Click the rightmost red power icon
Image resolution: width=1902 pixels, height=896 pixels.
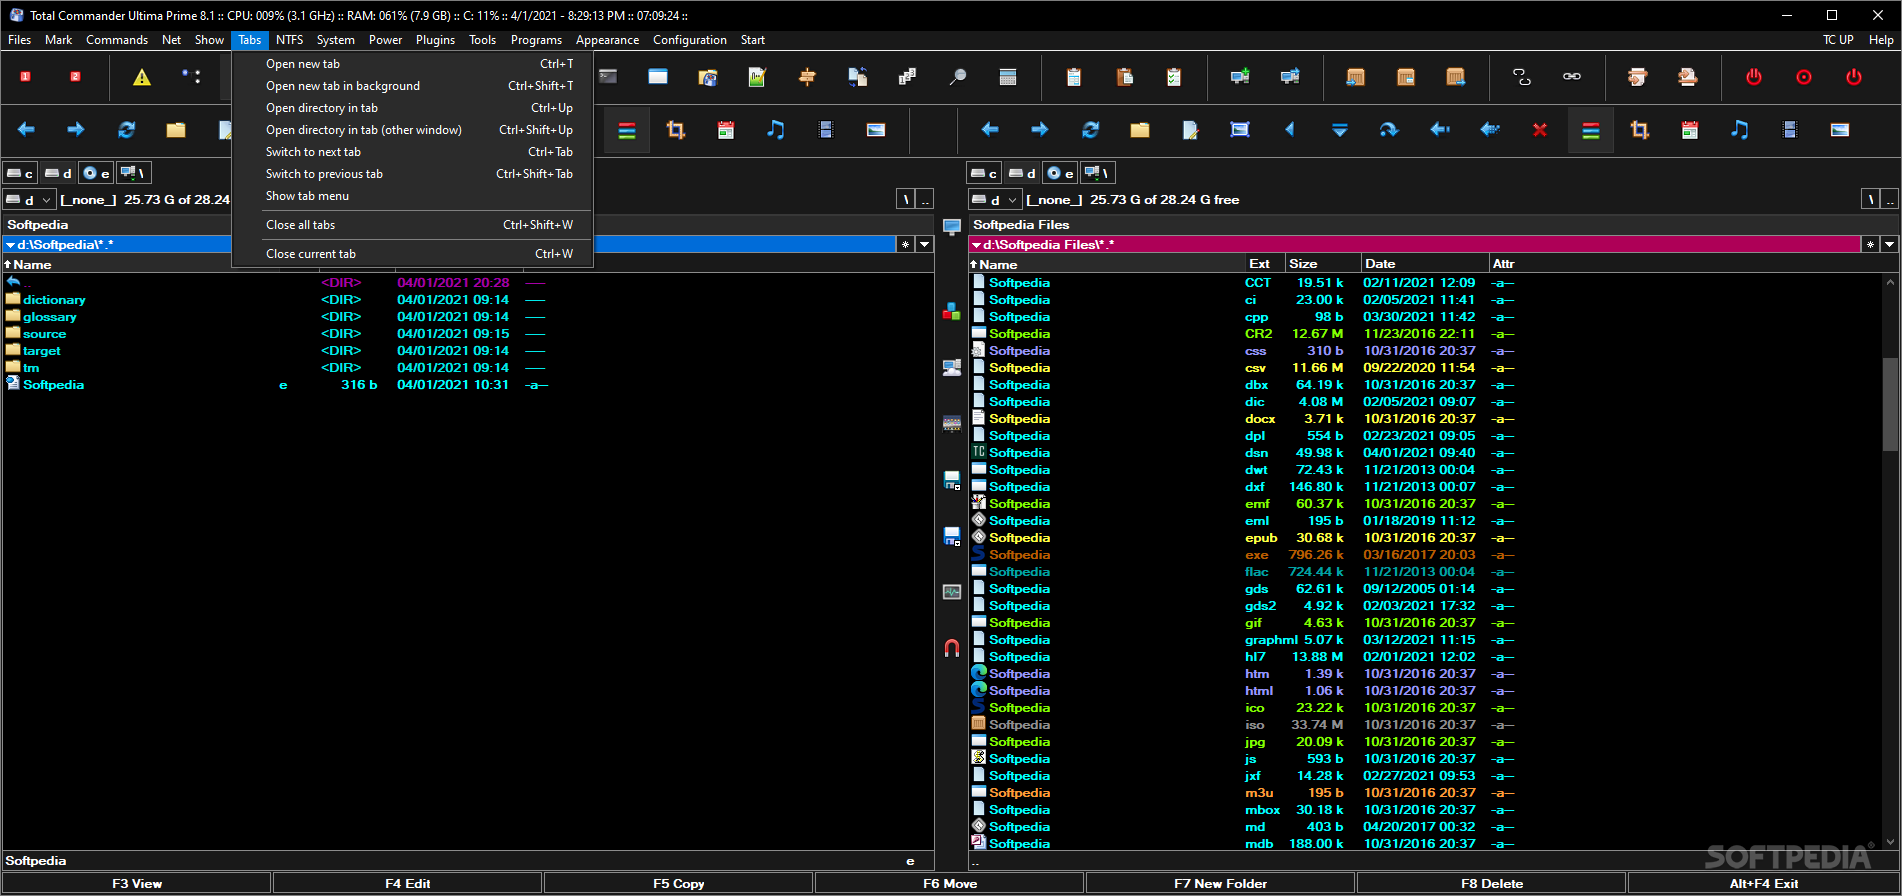click(1854, 77)
